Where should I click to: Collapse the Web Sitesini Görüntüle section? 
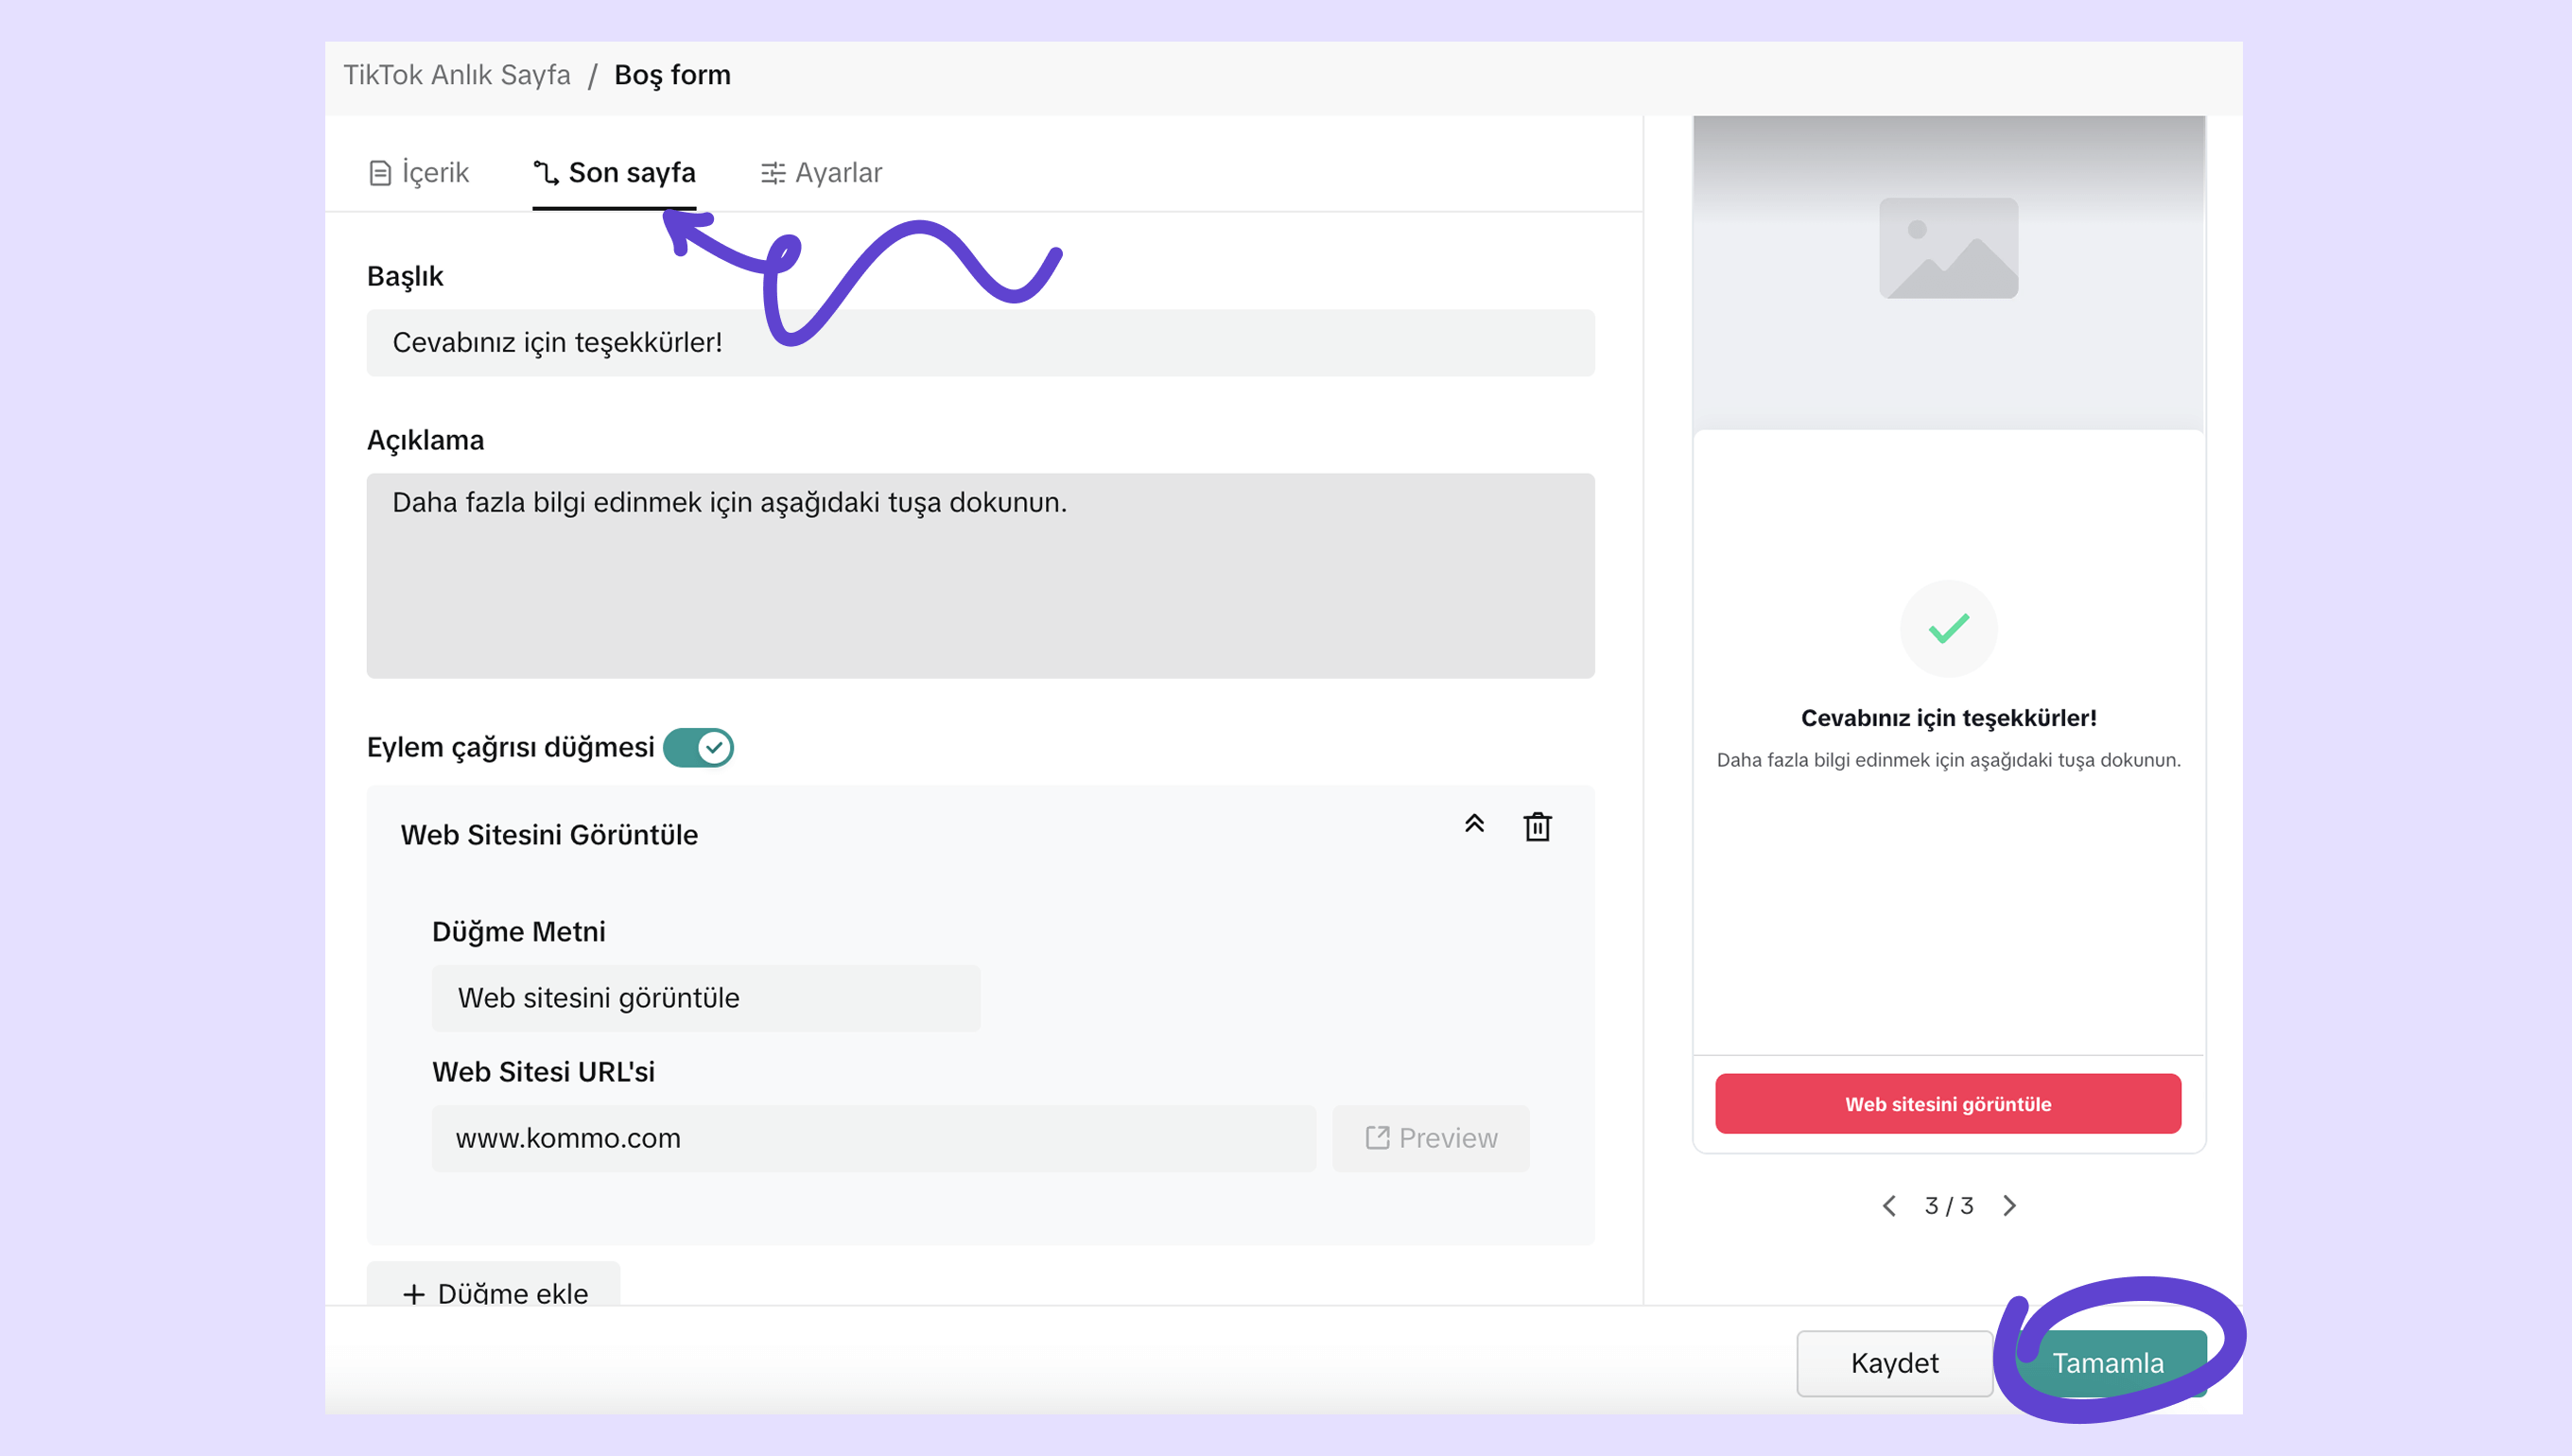click(x=1474, y=824)
